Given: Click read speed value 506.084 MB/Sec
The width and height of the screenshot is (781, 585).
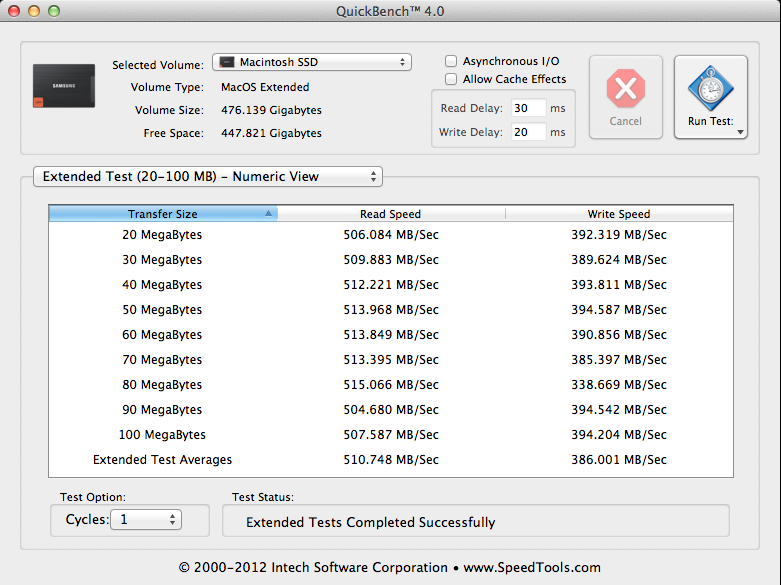Looking at the screenshot, I should coord(391,235).
